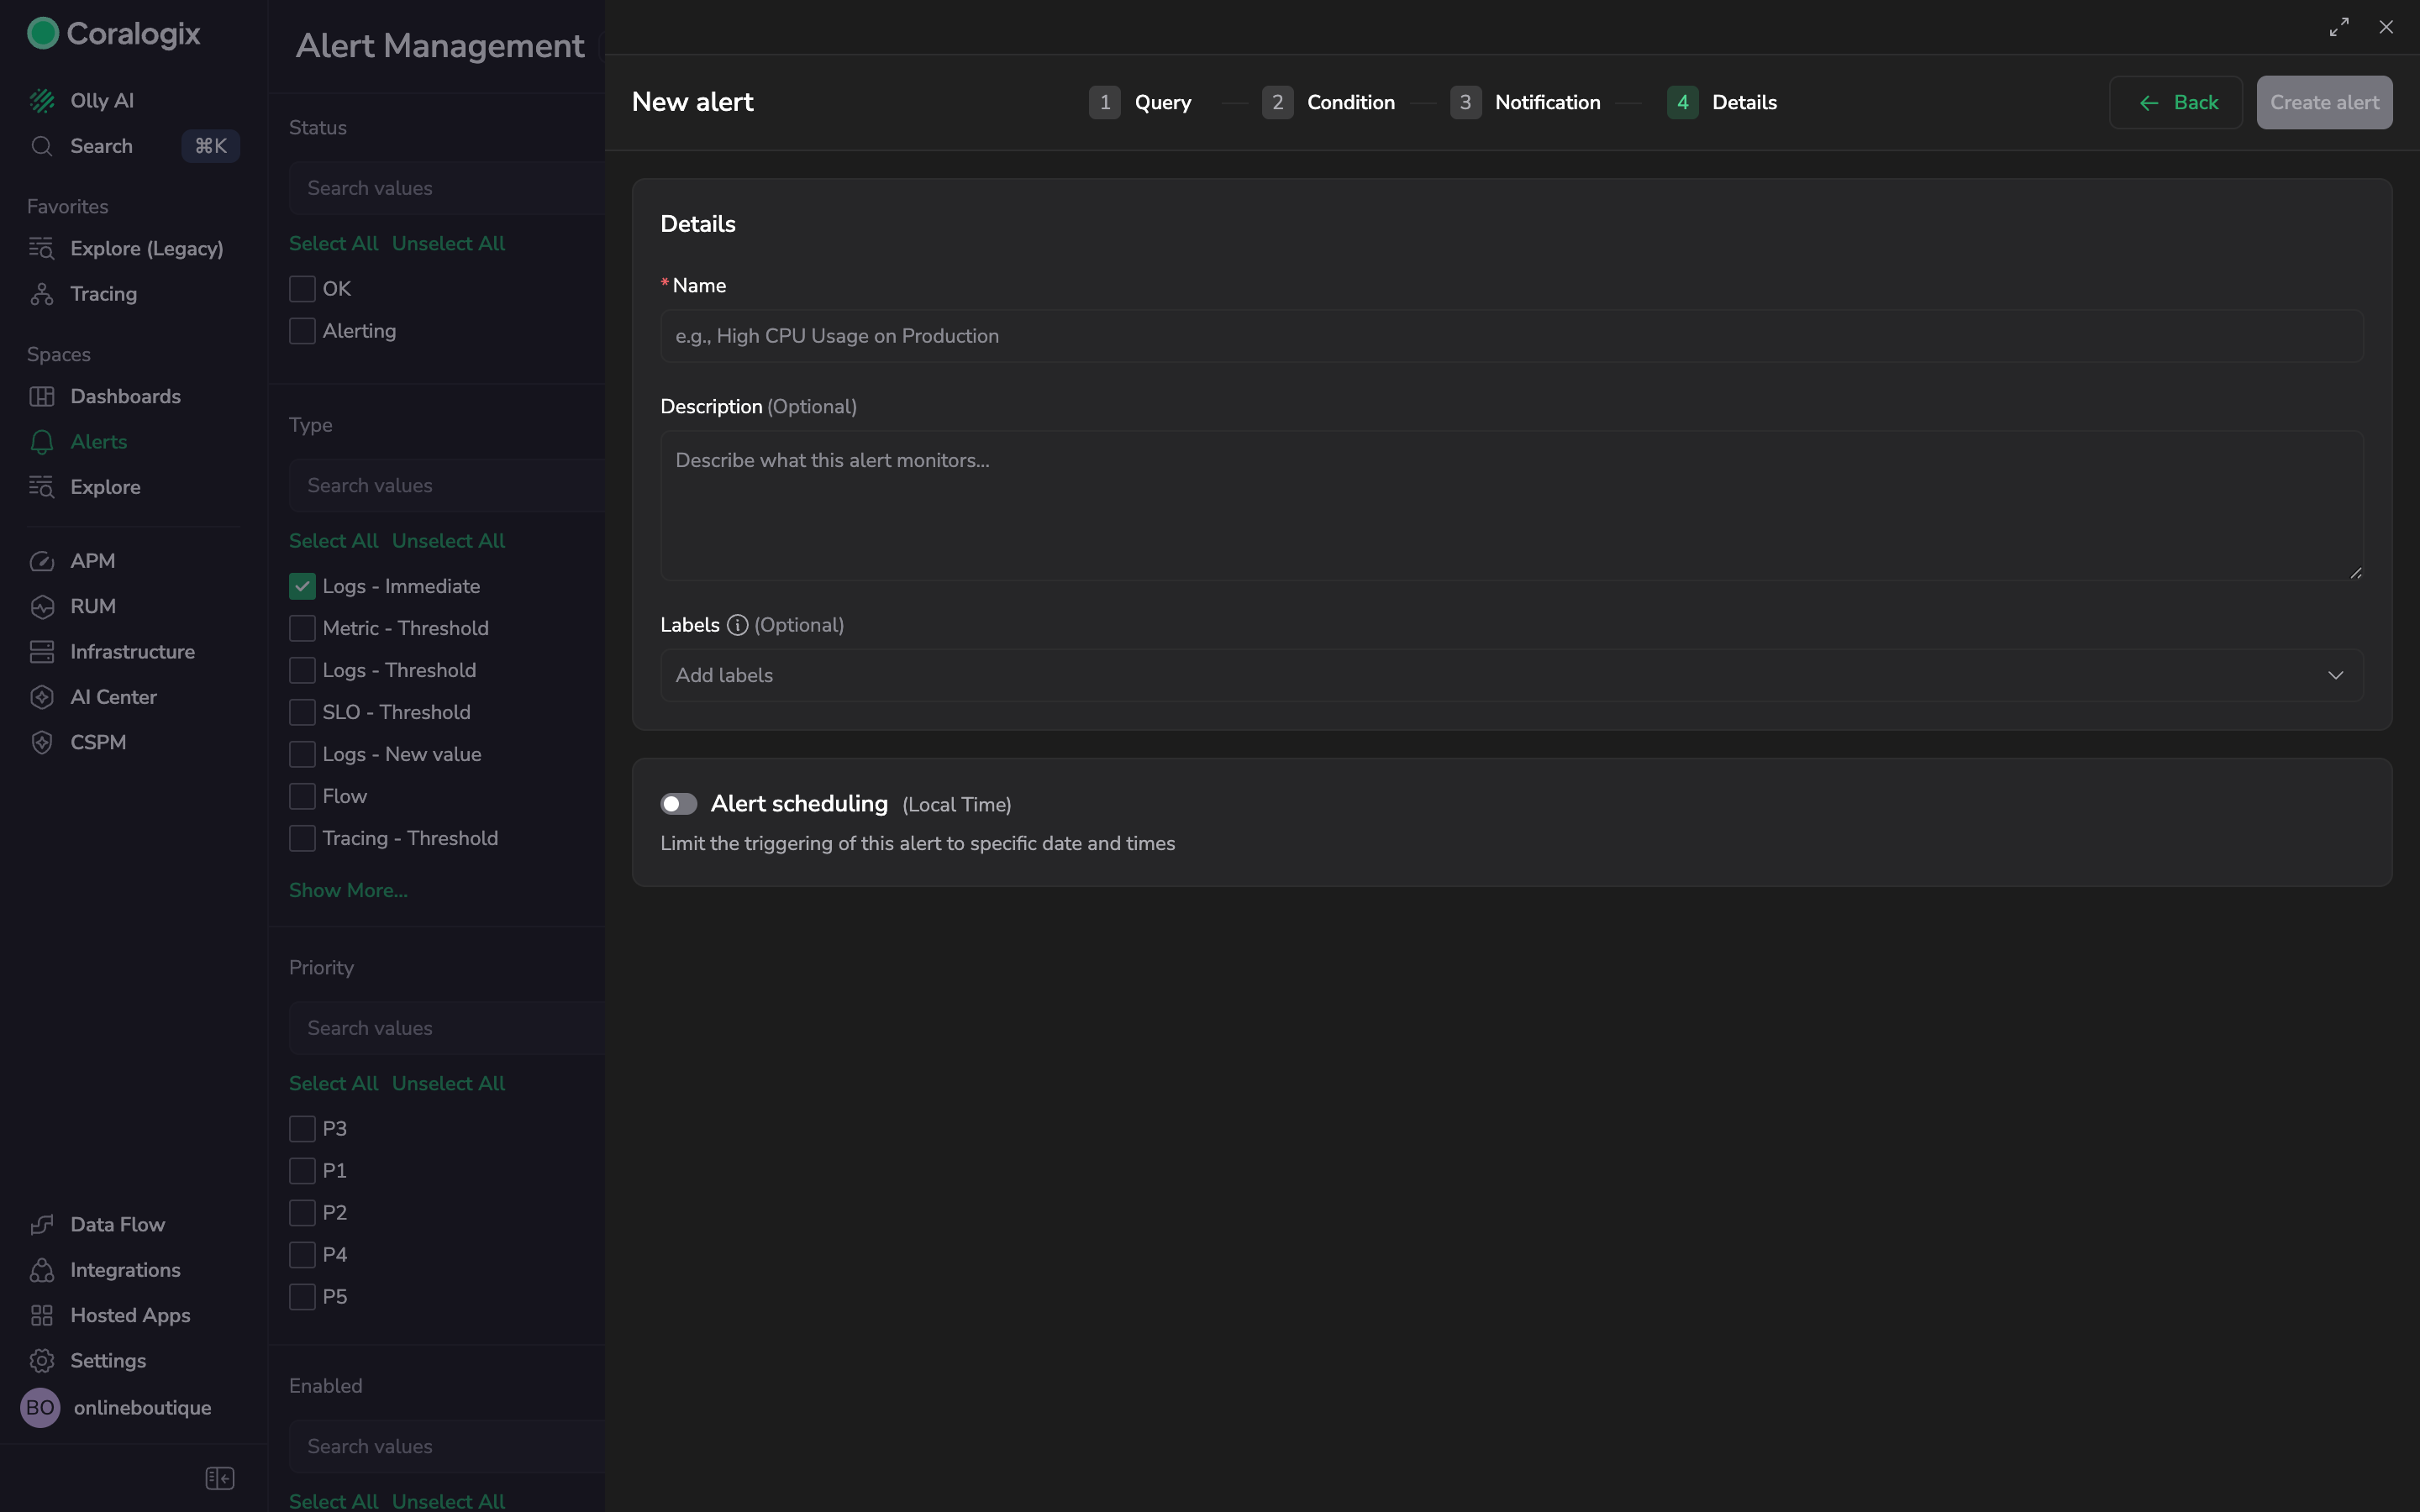The height and width of the screenshot is (1512, 2420).
Task: Open the Tracing icon in sidebar
Action: [x=42, y=294]
